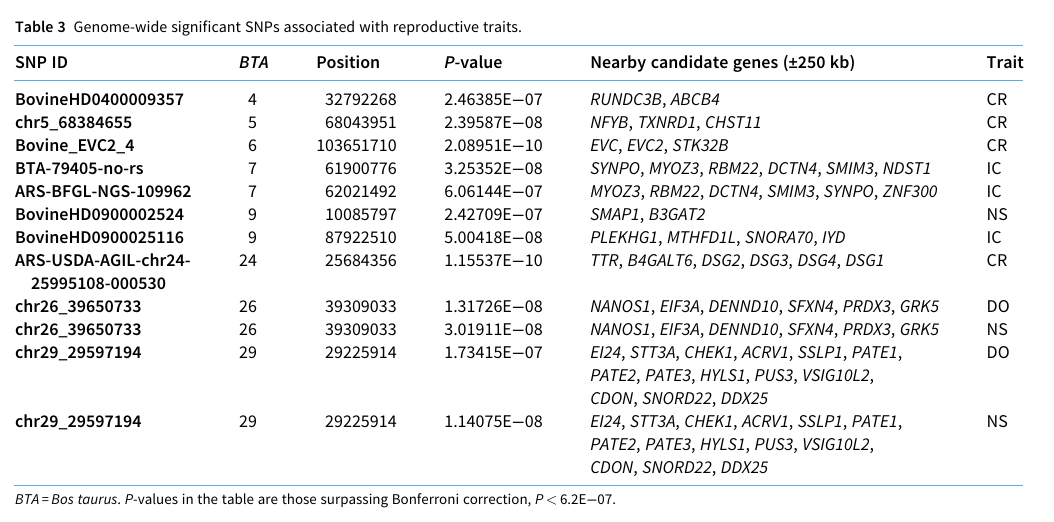The image size is (1054, 522).
Task: Click SNP chr5_68384655 cell
Action: click(x=73, y=122)
